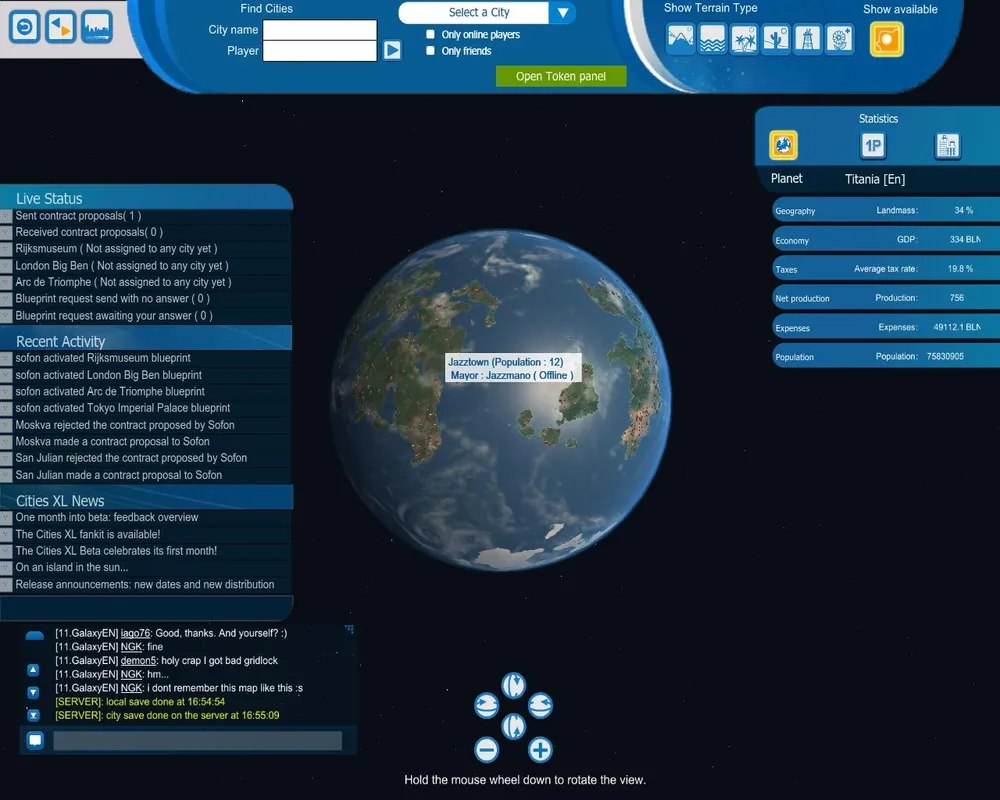Viewport: 1000px width, 800px height.
Task: Toggle checkbox beside London Big Ben not assigned
Action: click(x=6, y=266)
